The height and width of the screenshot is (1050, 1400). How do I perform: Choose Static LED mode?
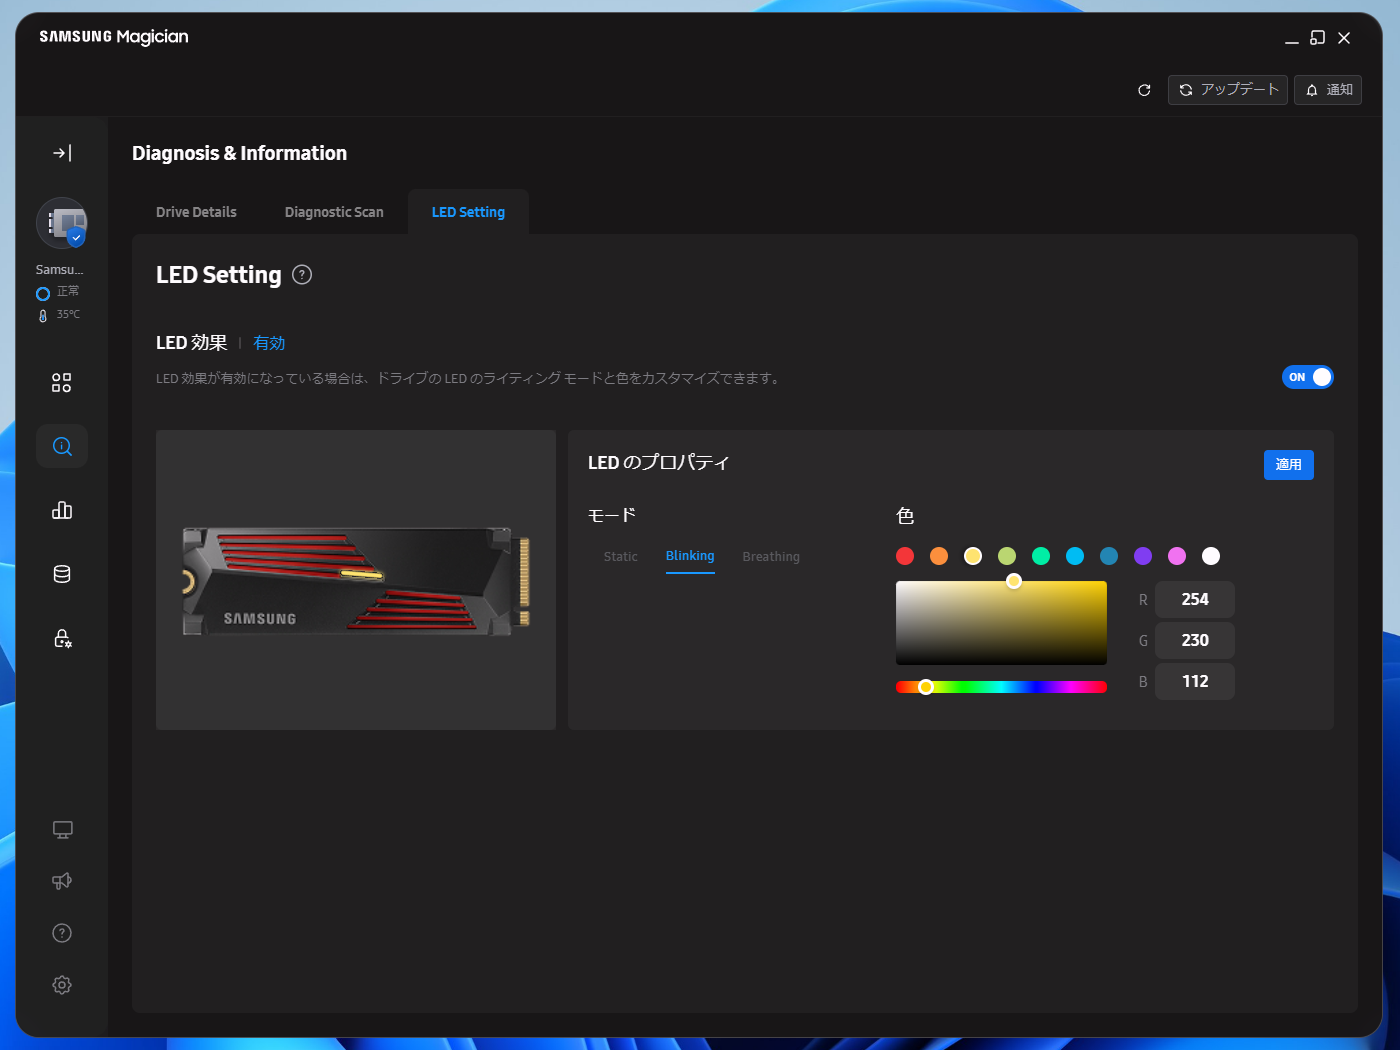pos(620,557)
